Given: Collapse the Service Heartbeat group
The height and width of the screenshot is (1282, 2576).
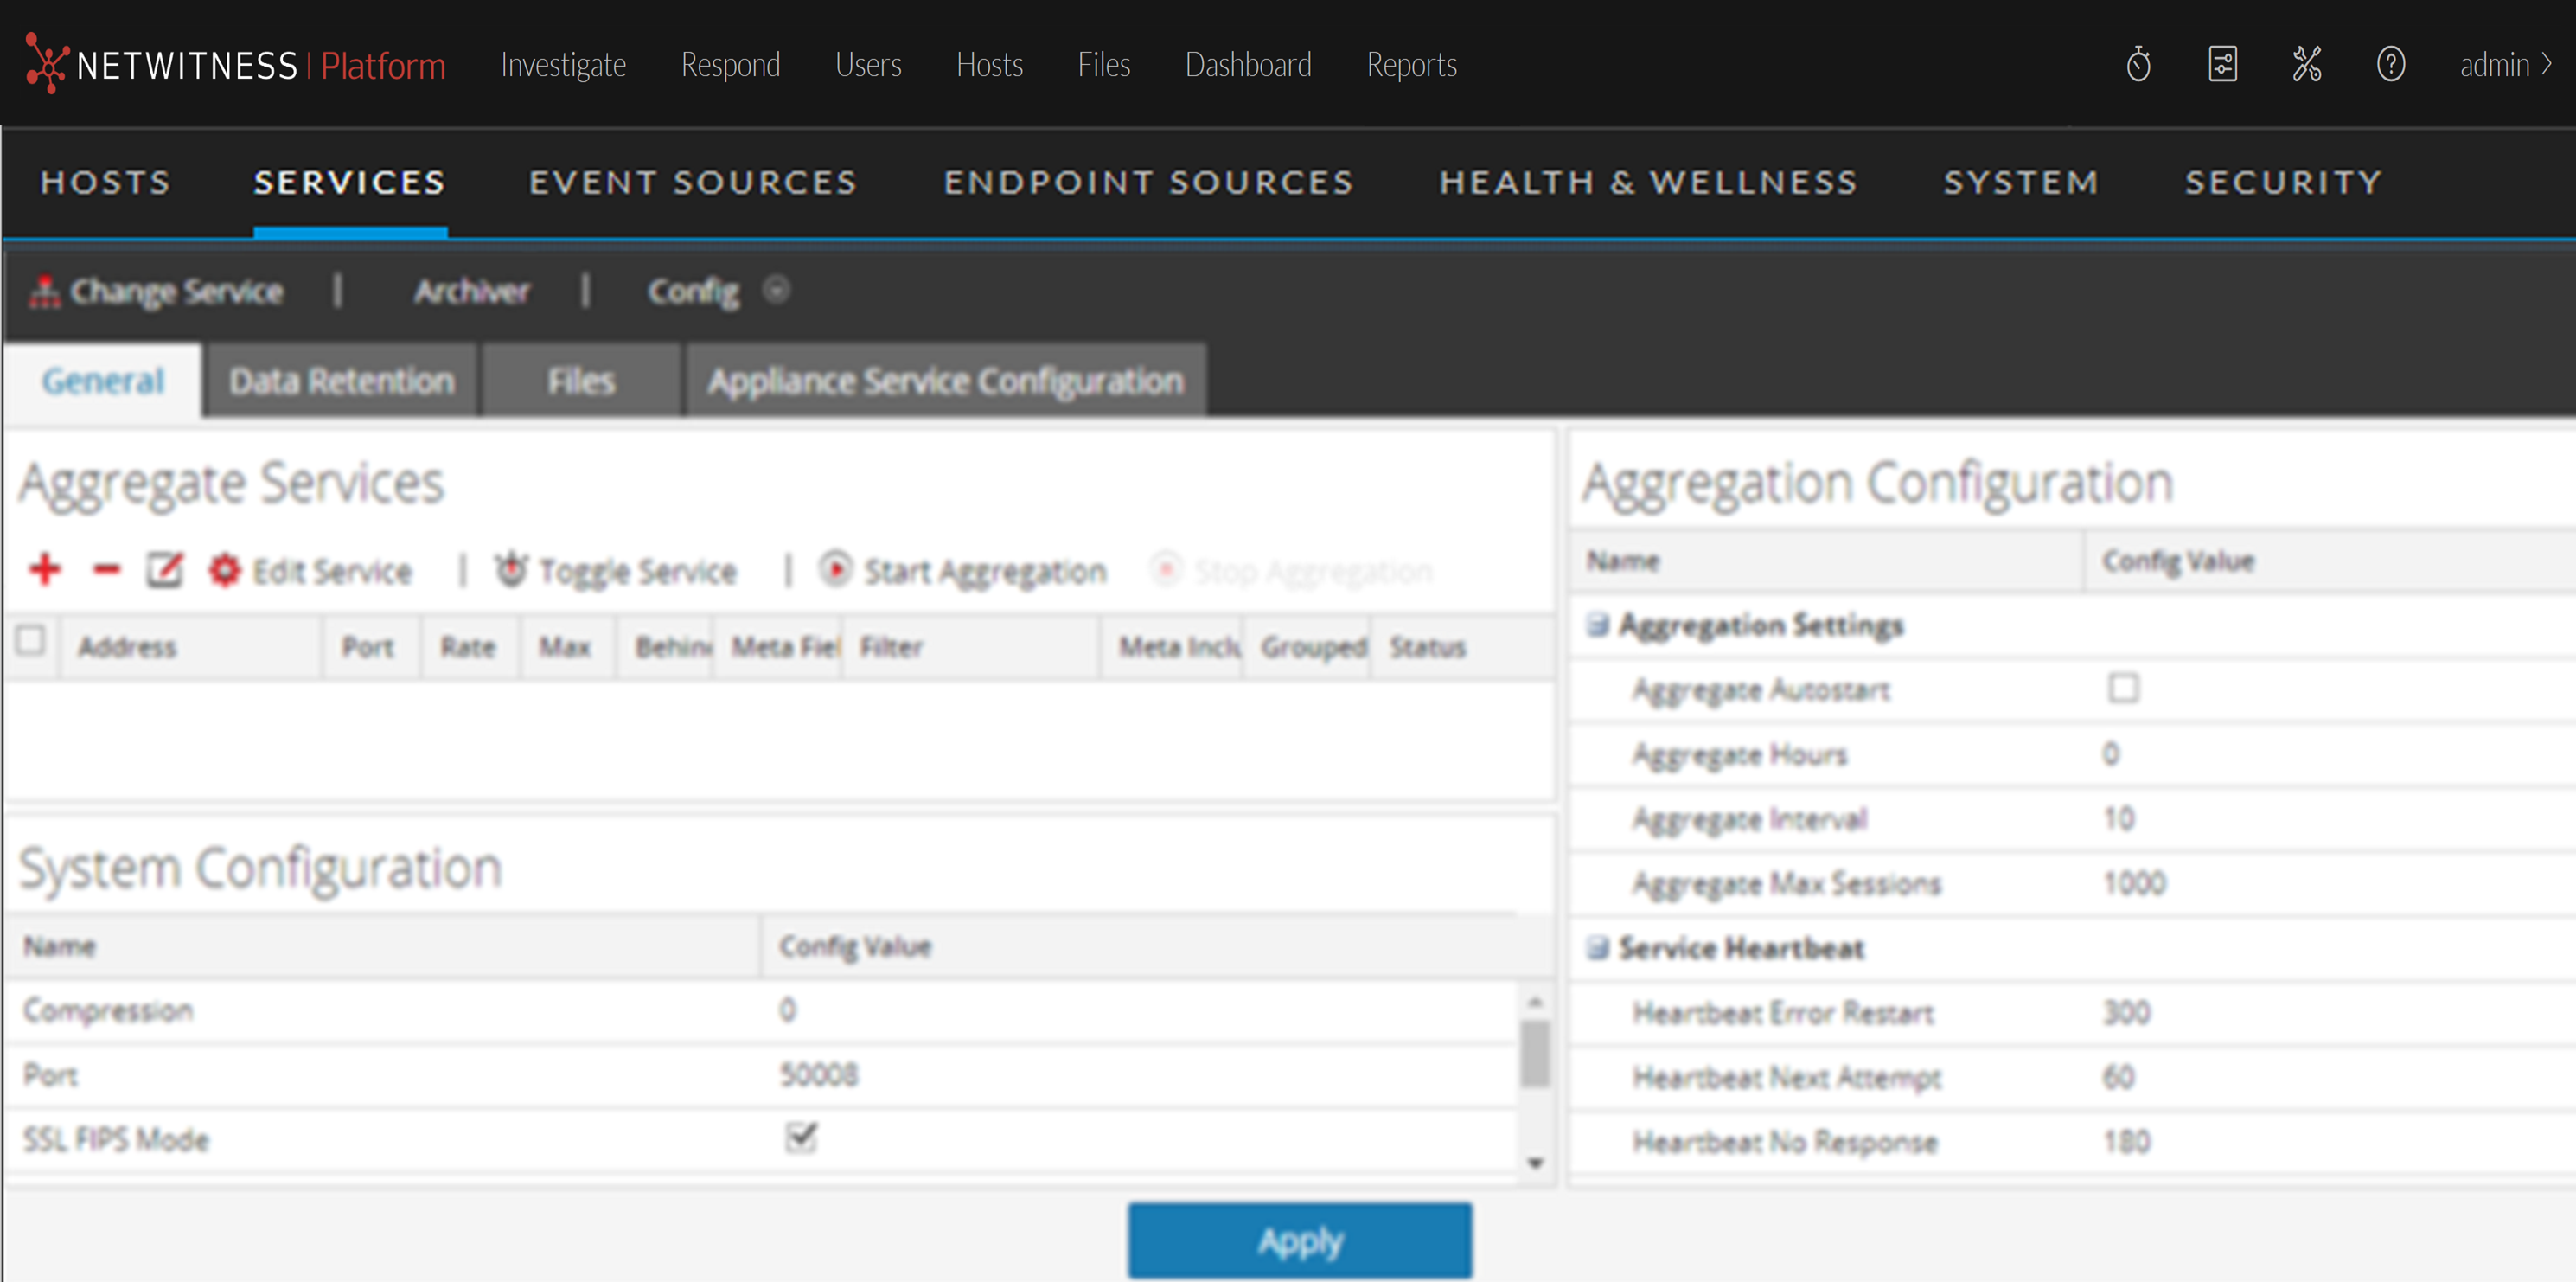Looking at the screenshot, I should click(x=1598, y=948).
